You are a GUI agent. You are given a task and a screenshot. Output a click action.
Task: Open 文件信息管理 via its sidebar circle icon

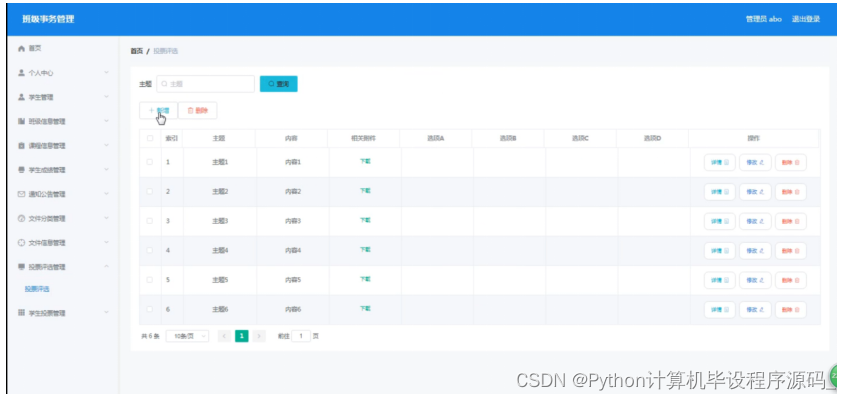pyautogui.click(x=21, y=243)
